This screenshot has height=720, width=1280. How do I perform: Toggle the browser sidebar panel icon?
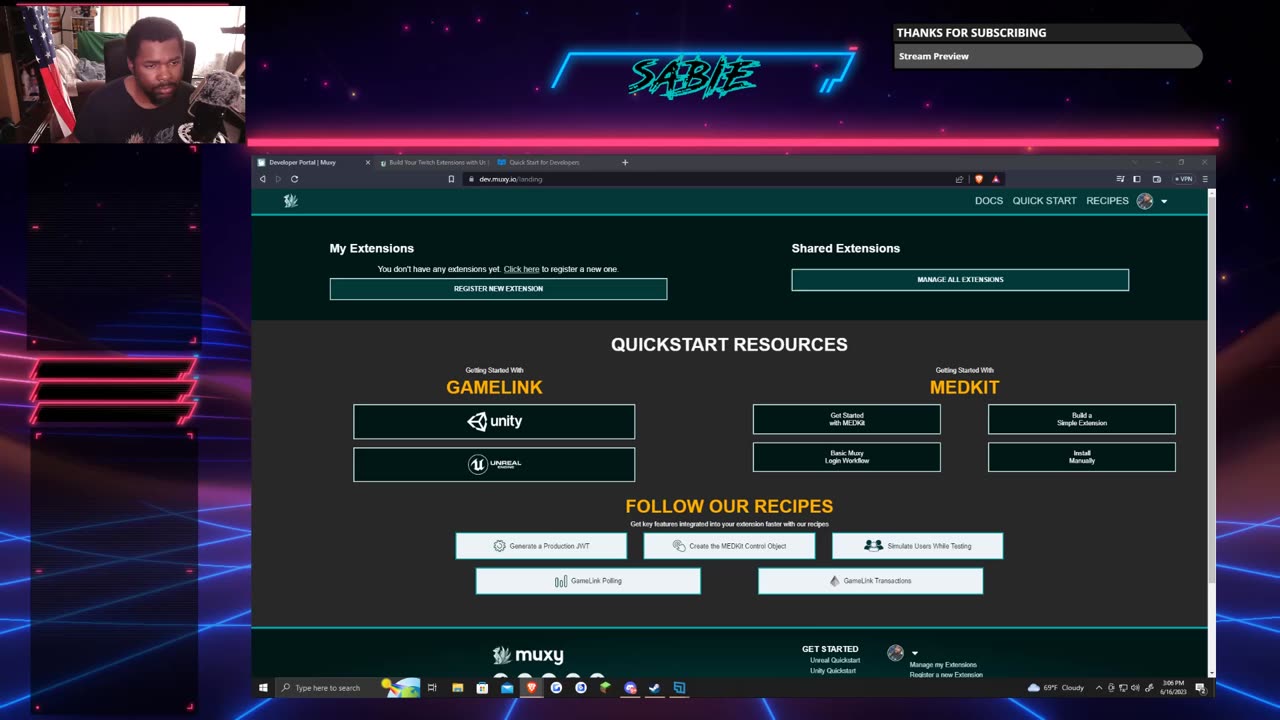1136,179
